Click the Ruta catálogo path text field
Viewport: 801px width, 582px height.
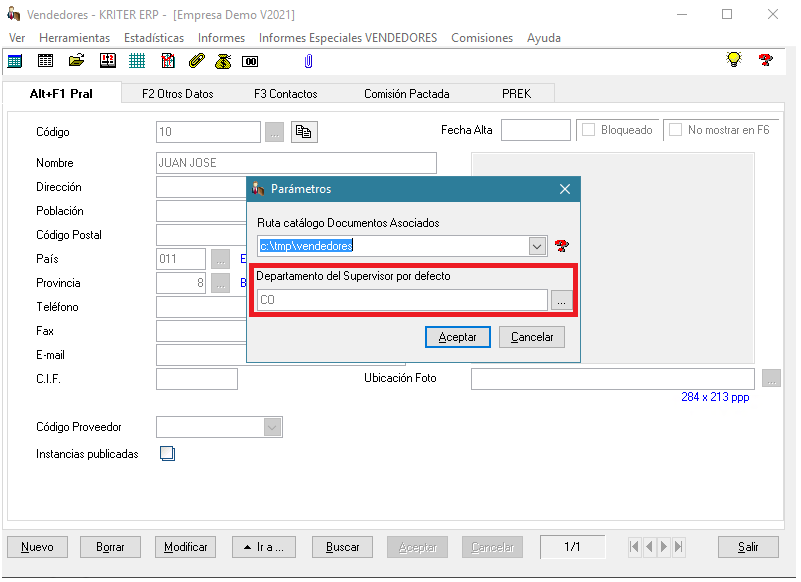tap(393, 246)
